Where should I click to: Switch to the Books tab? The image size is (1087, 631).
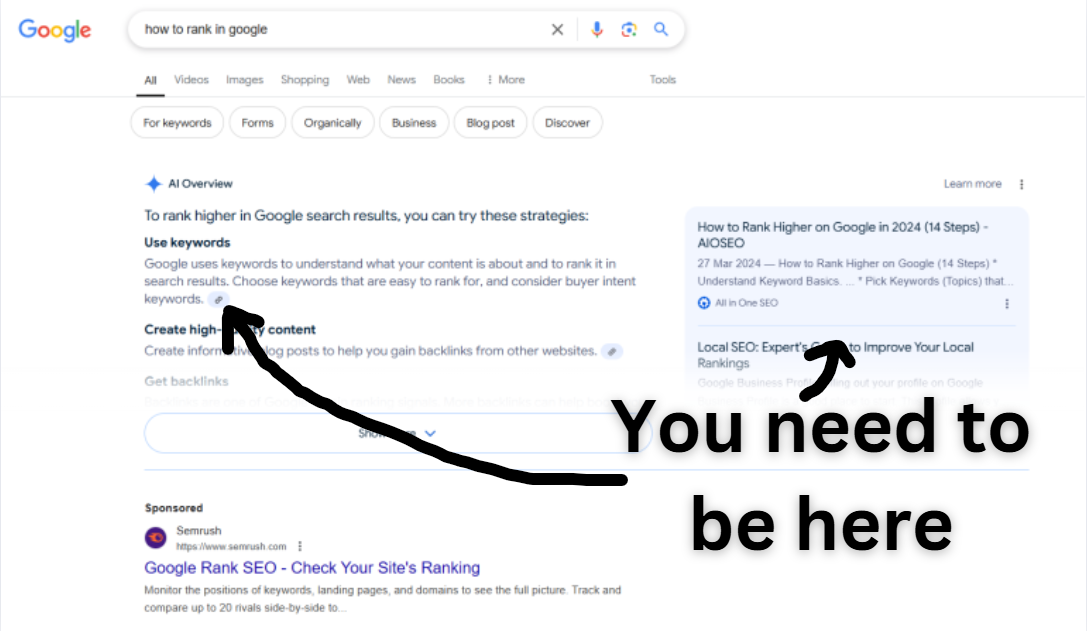click(449, 80)
